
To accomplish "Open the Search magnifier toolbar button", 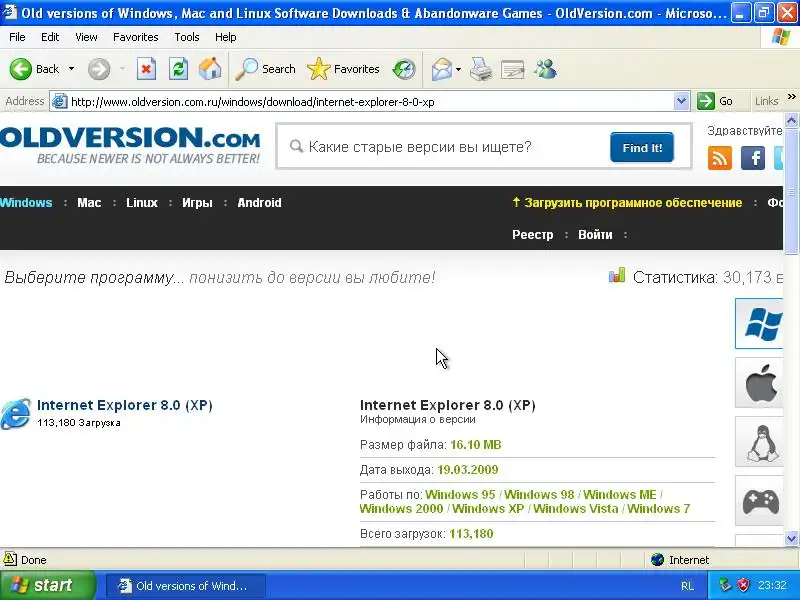I will tap(265, 69).
